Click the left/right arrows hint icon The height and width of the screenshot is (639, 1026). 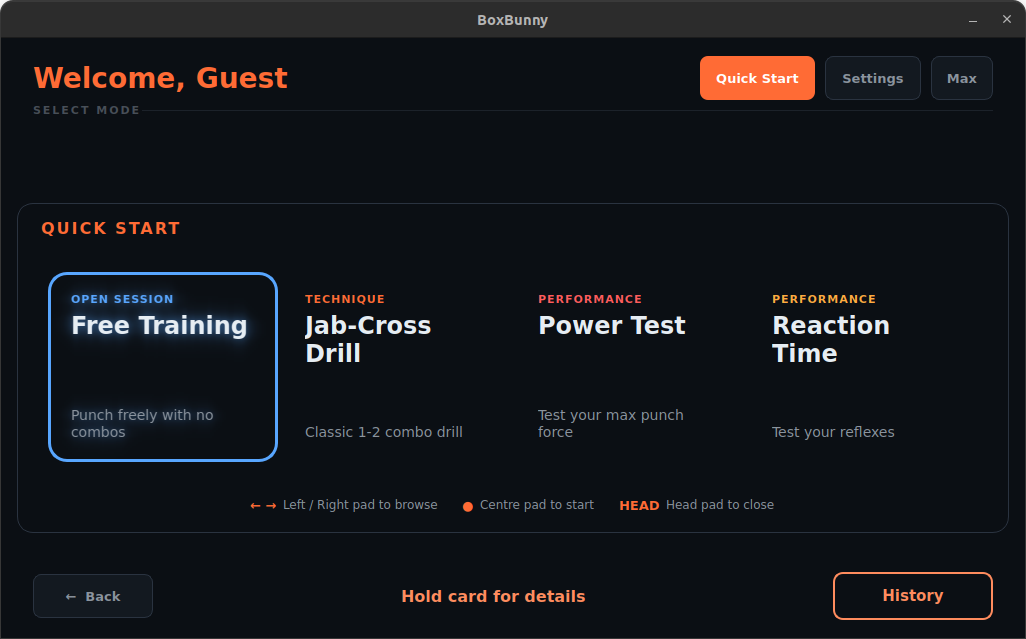263,506
